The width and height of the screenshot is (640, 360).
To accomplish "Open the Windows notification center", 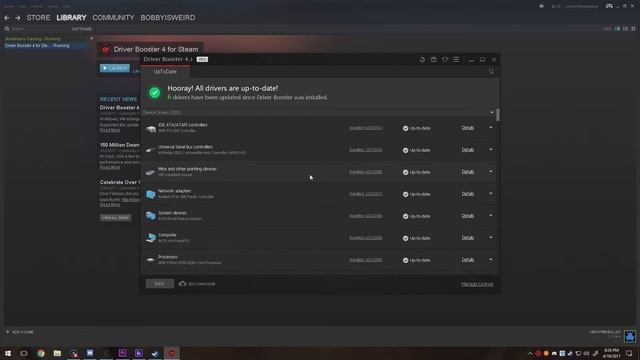I will tap(629, 353).
